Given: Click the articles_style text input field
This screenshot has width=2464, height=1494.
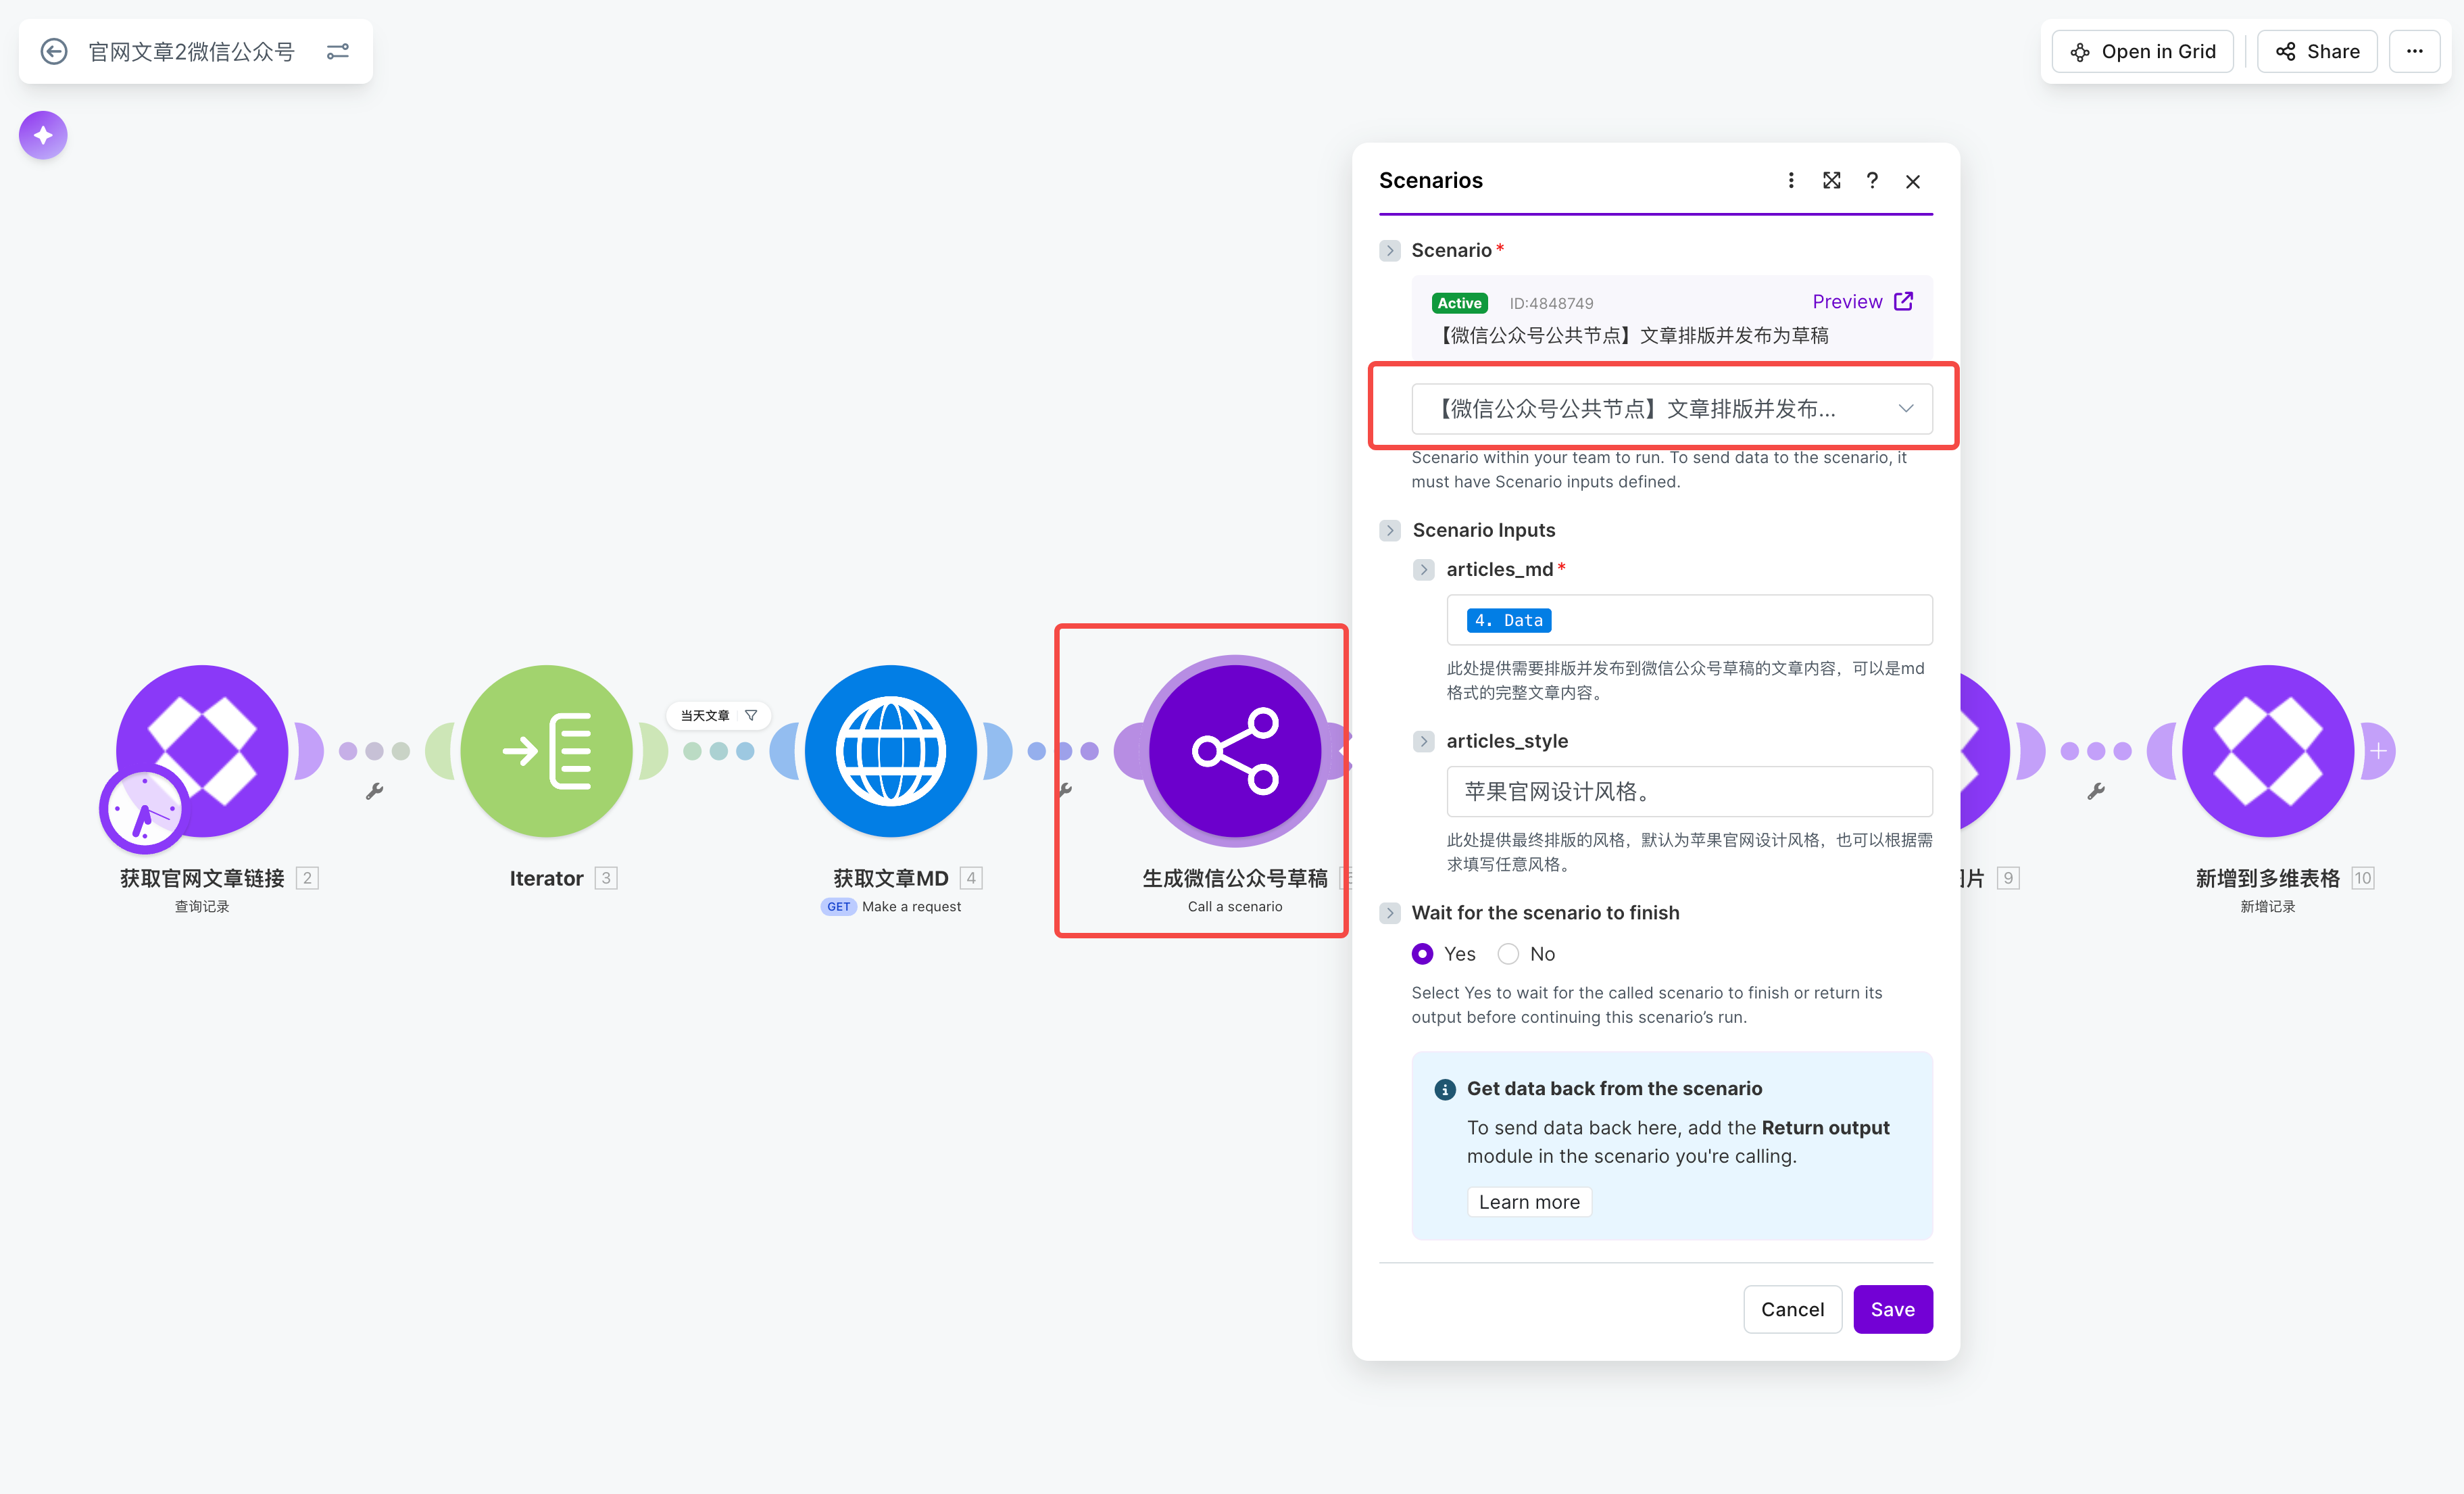Looking at the screenshot, I should [1689, 791].
